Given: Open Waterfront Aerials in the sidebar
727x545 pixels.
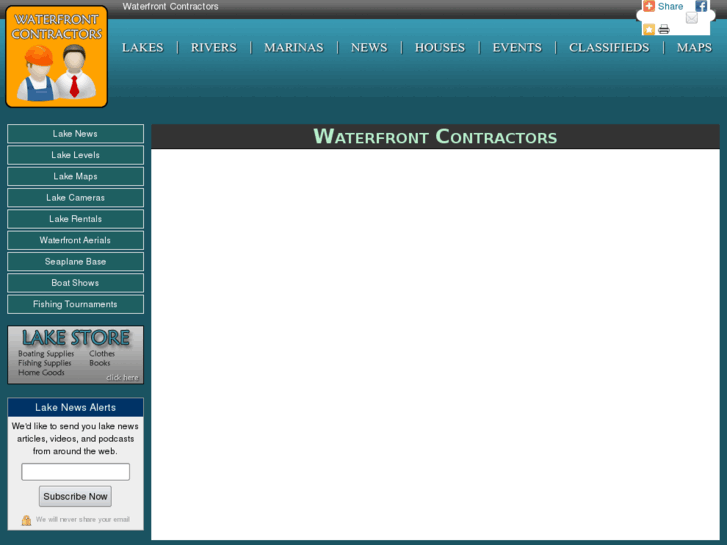Looking at the screenshot, I should [75, 240].
